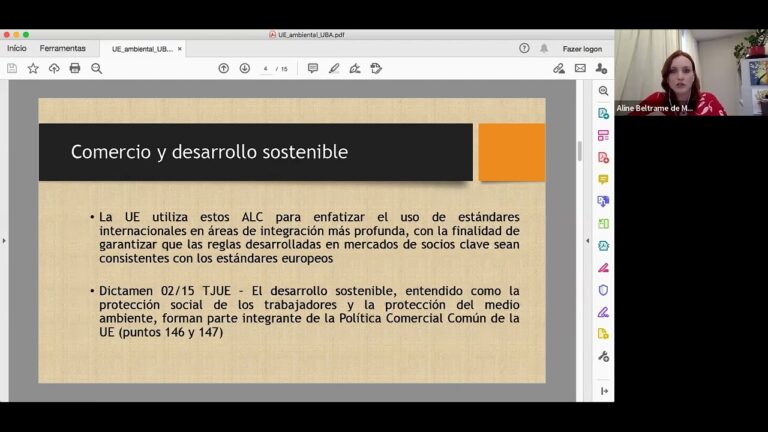Viewport: 768px width, 432px height.
Task: Open yellow Comment tool in right sidebar
Action: coord(603,180)
